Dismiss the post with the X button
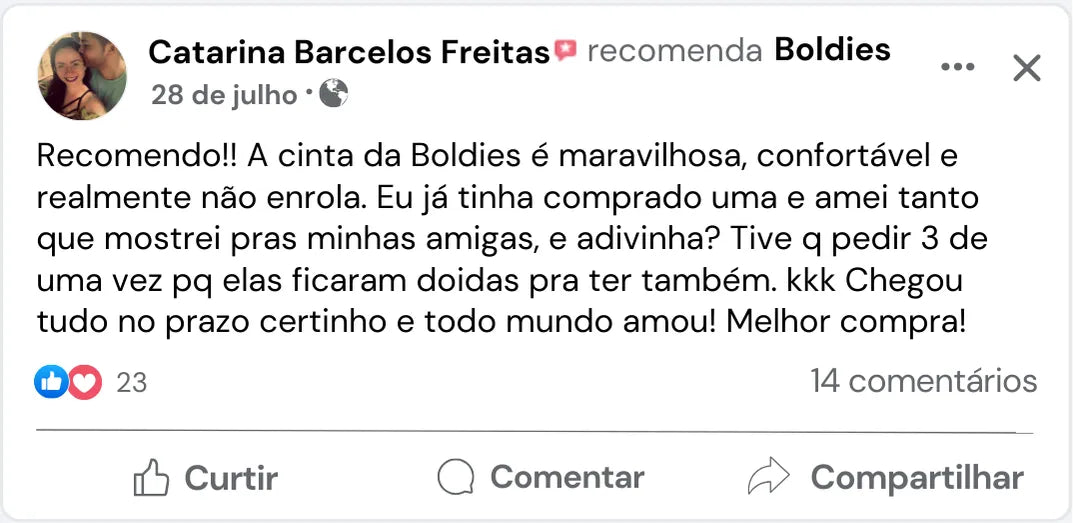Viewport: 1073px width, 523px height. click(1027, 68)
